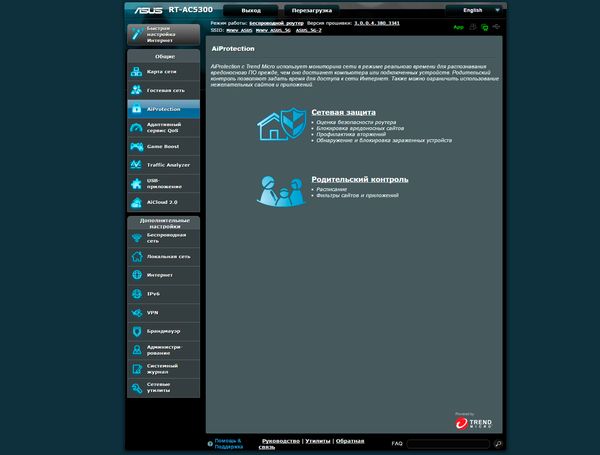Click the house-and-shield Network Protection icon
This screenshot has height=455, width=600.
click(x=282, y=124)
